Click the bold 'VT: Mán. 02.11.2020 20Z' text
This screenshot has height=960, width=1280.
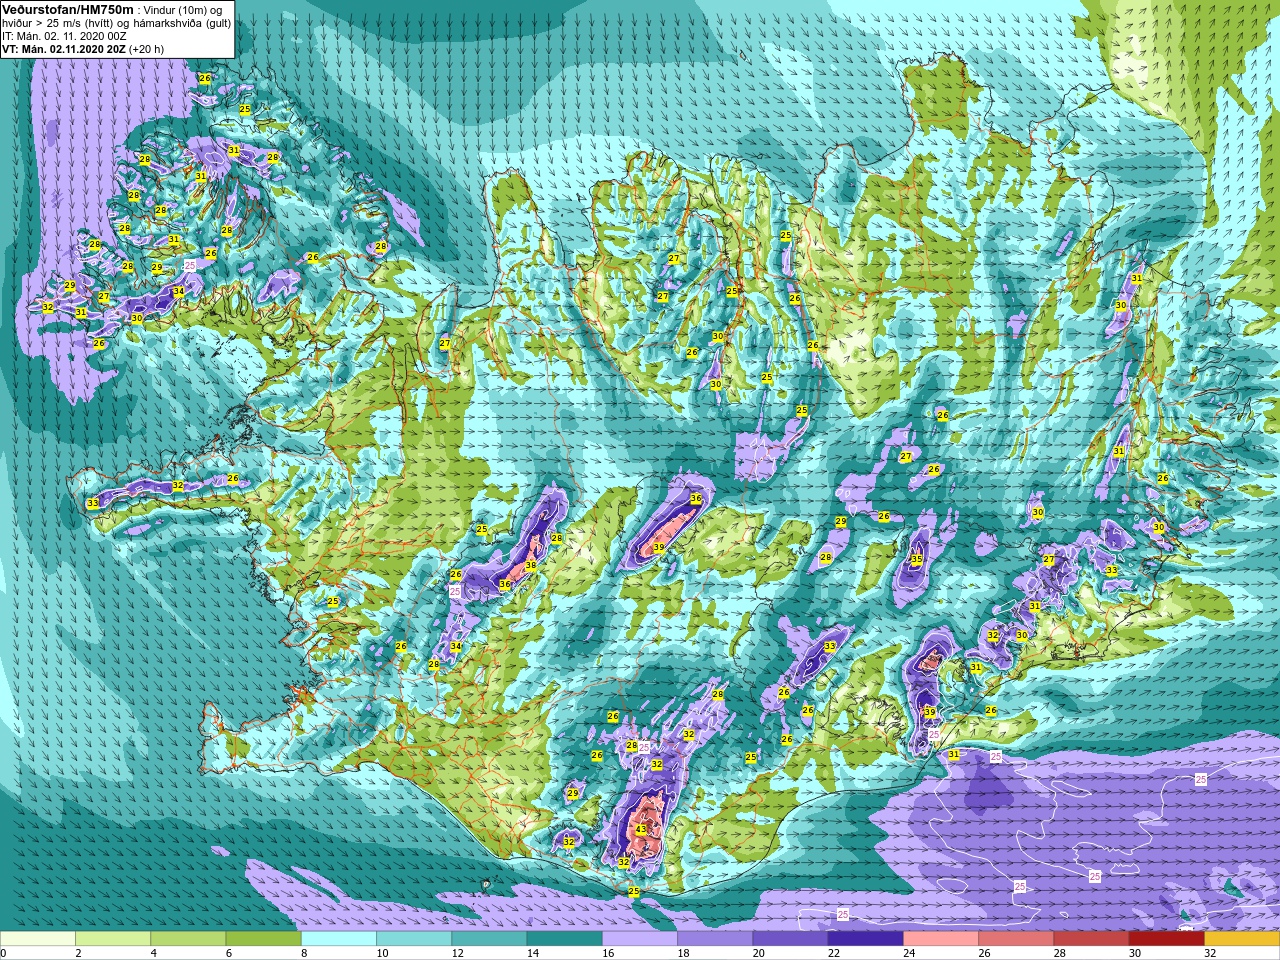tap(63, 49)
